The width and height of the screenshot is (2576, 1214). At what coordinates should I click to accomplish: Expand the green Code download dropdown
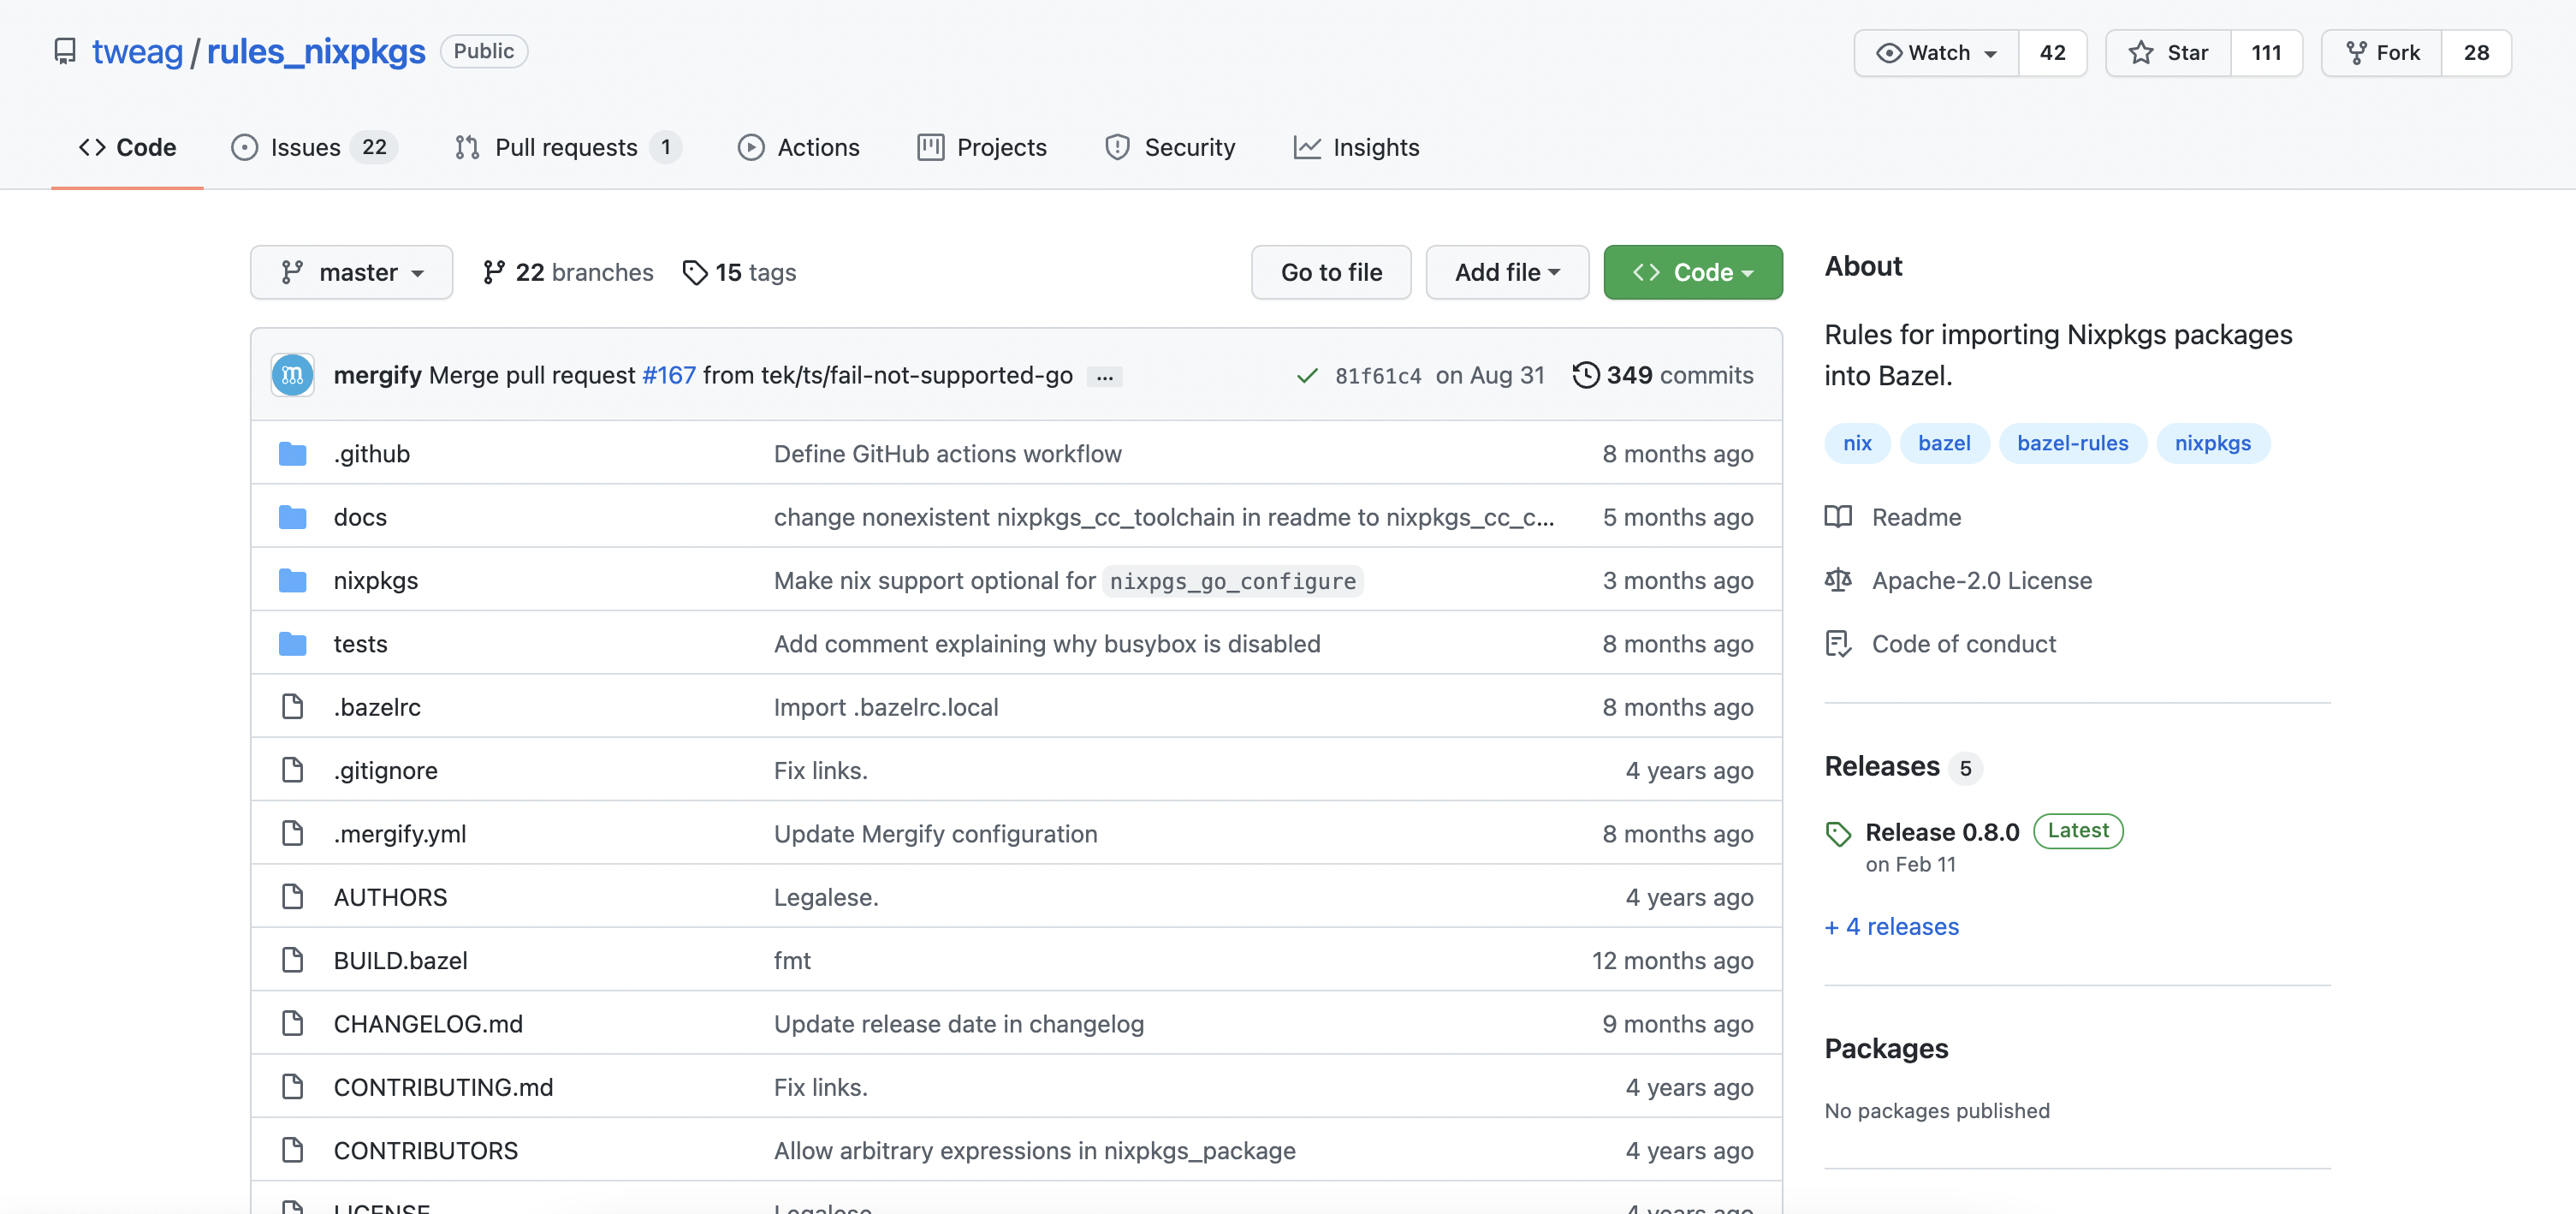1692,272
